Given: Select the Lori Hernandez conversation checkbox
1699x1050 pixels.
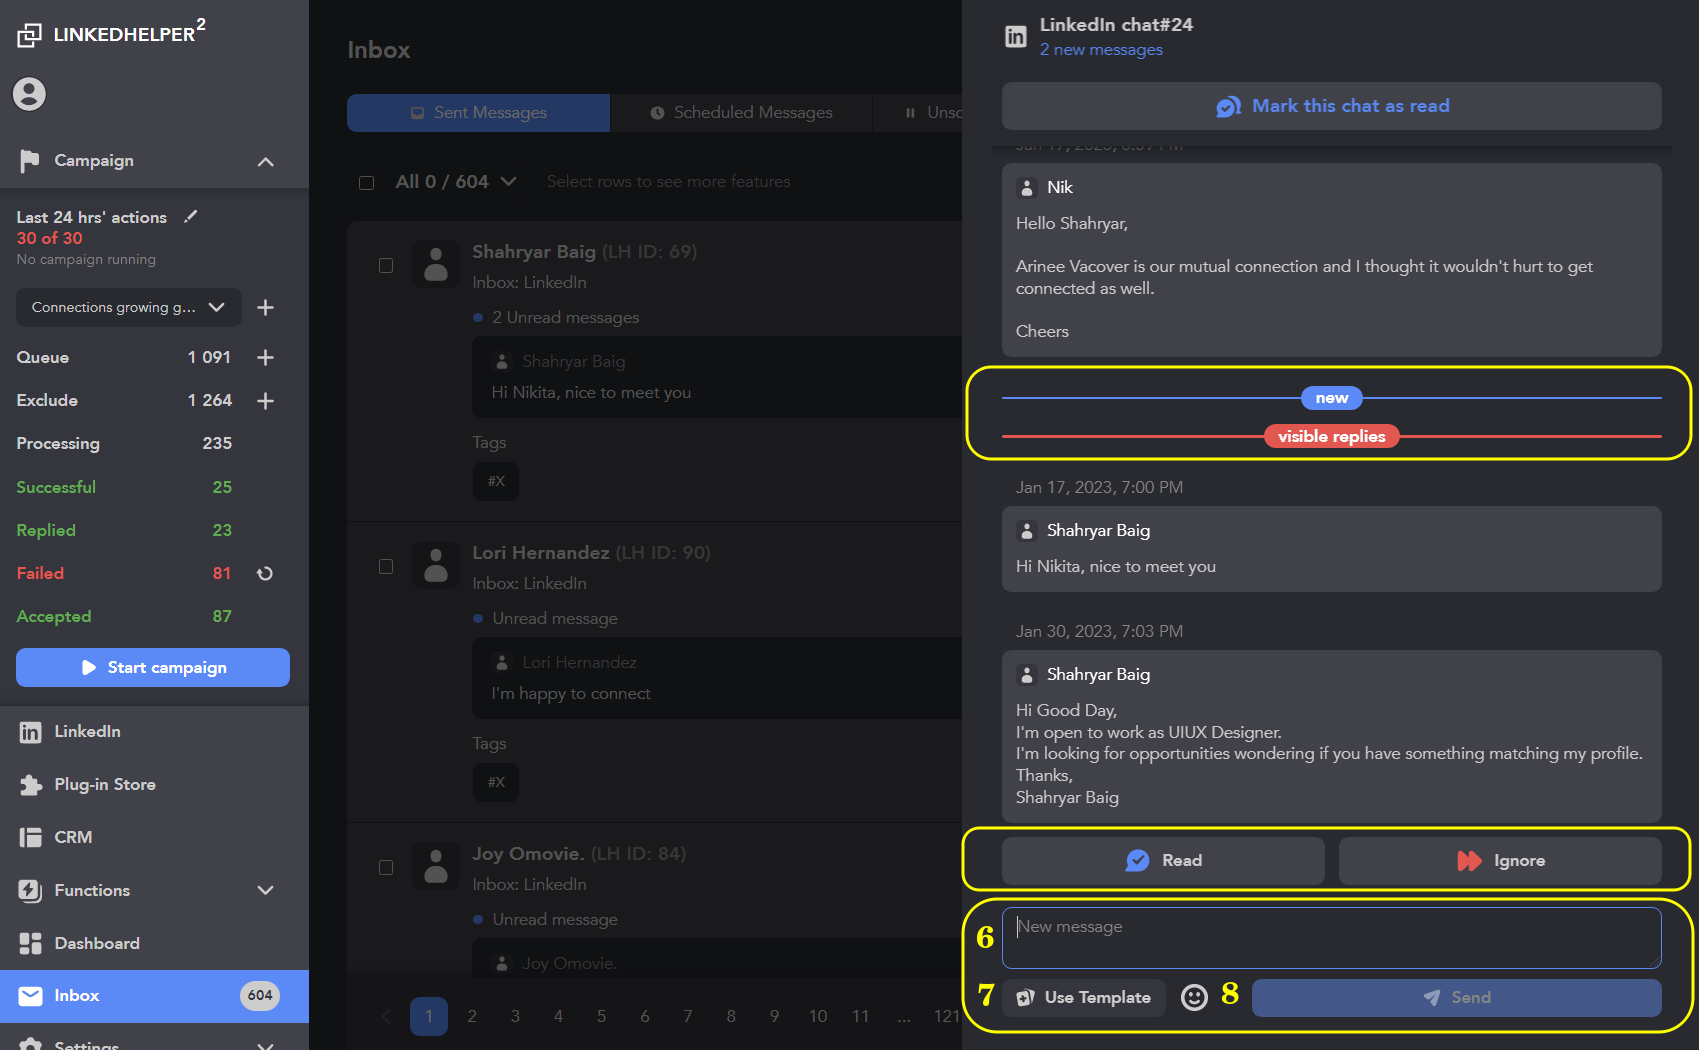Looking at the screenshot, I should (x=386, y=566).
